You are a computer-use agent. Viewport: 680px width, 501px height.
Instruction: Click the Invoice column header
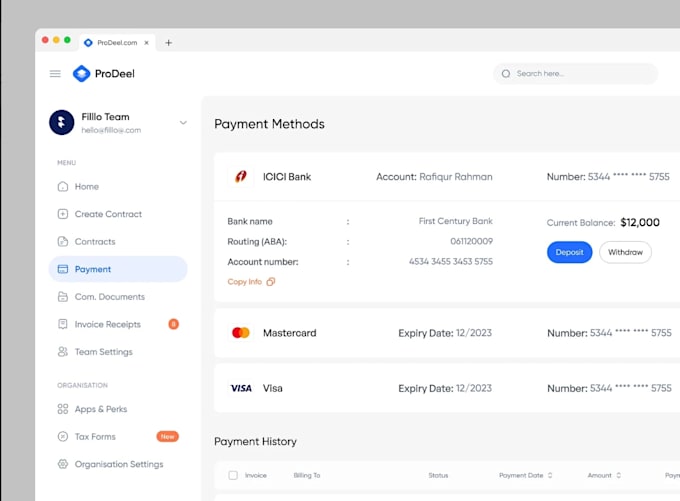pyautogui.click(x=256, y=475)
